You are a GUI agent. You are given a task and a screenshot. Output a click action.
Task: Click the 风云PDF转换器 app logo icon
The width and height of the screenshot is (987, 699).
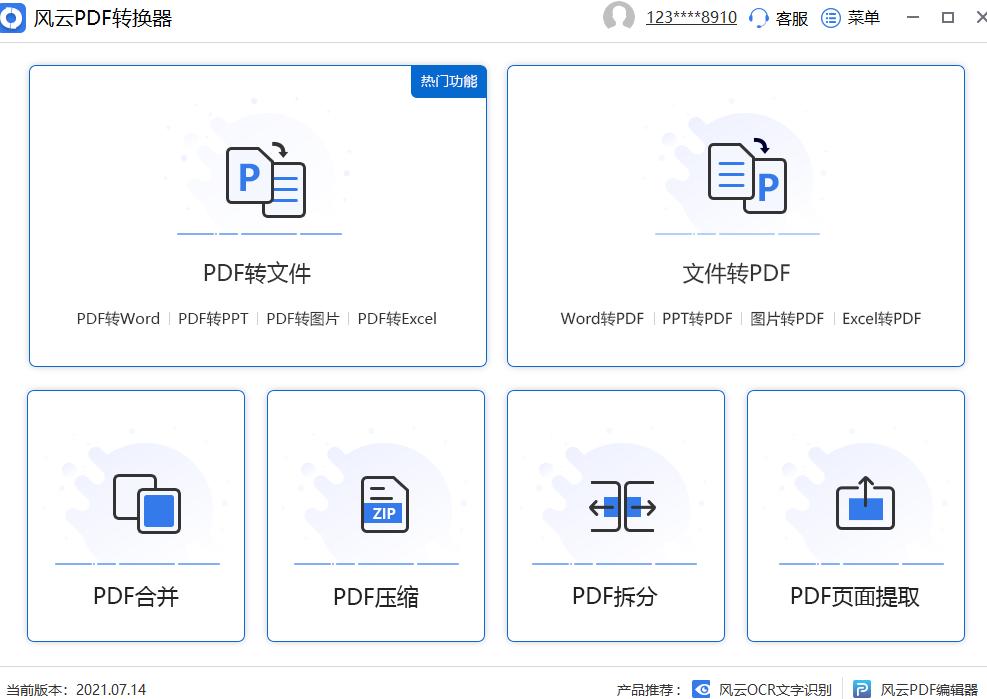[13, 17]
